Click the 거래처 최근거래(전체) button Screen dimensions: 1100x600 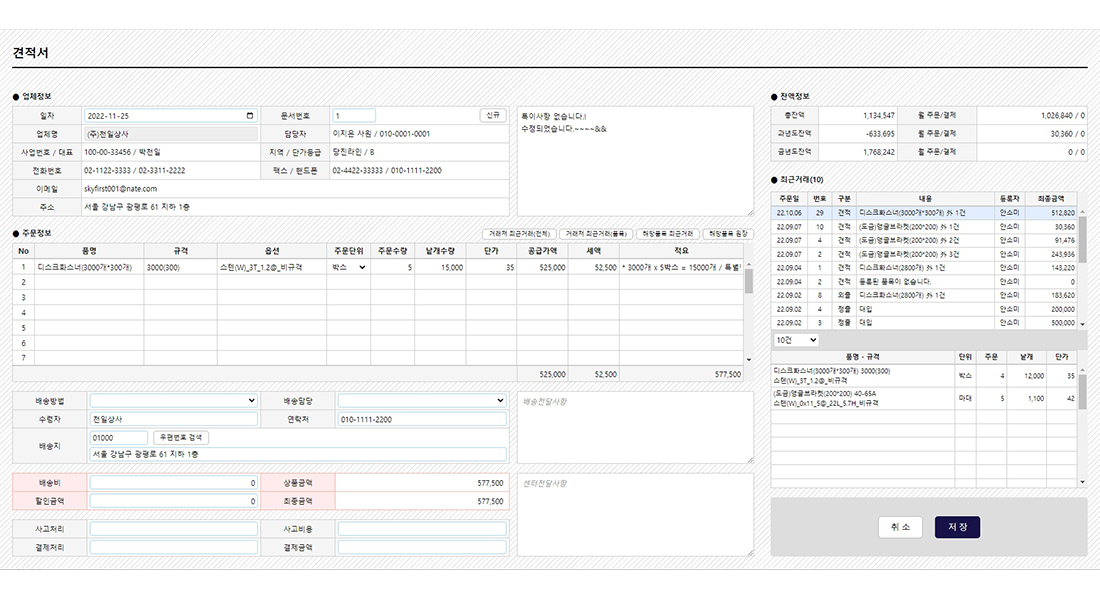click(x=519, y=234)
